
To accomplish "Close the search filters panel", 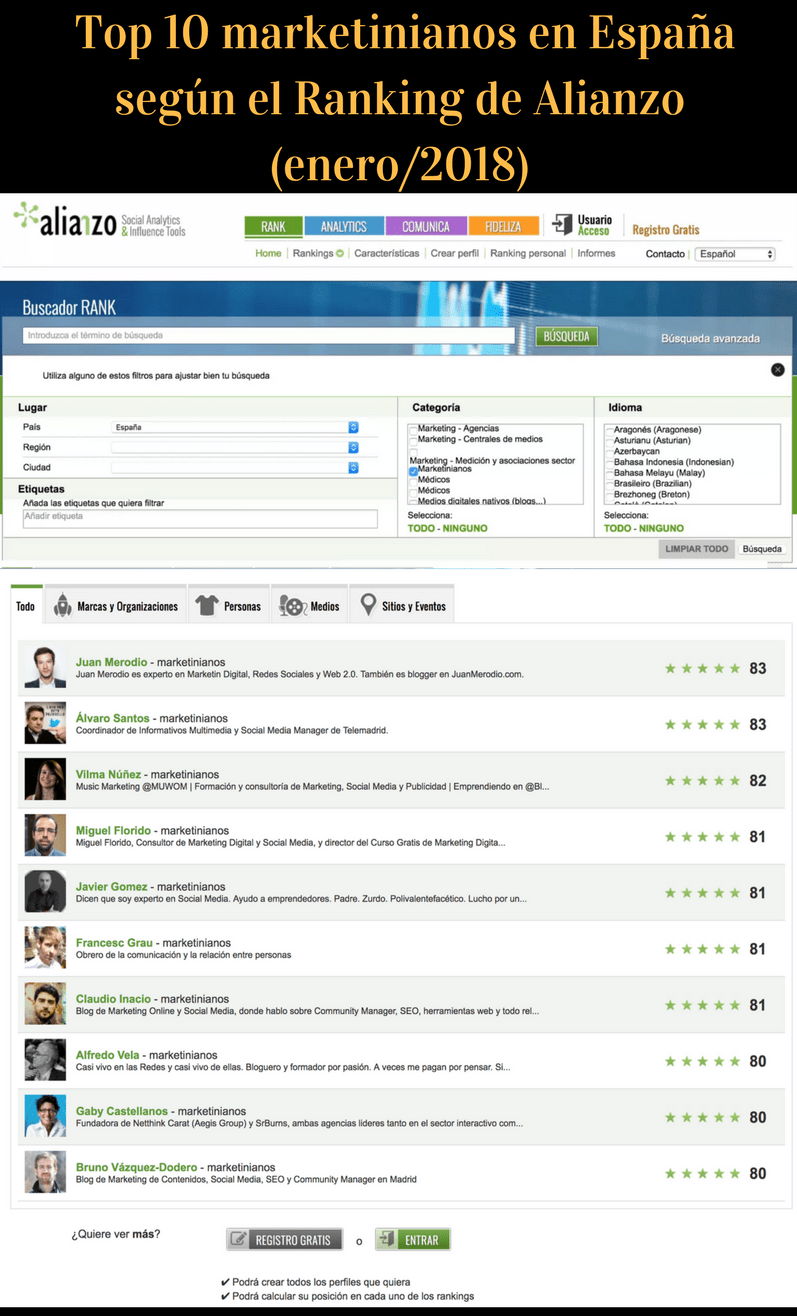I will (x=778, y=370).
